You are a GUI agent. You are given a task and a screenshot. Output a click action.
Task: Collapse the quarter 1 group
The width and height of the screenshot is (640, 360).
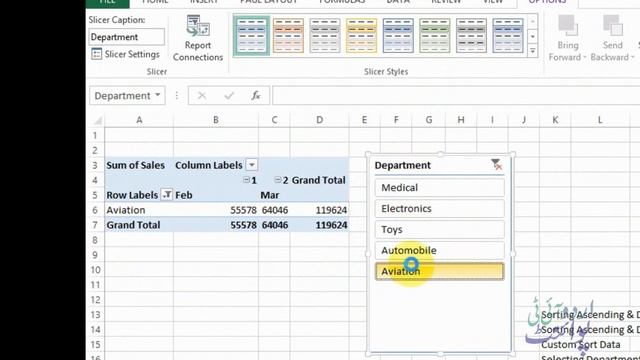tap(247, 180)
